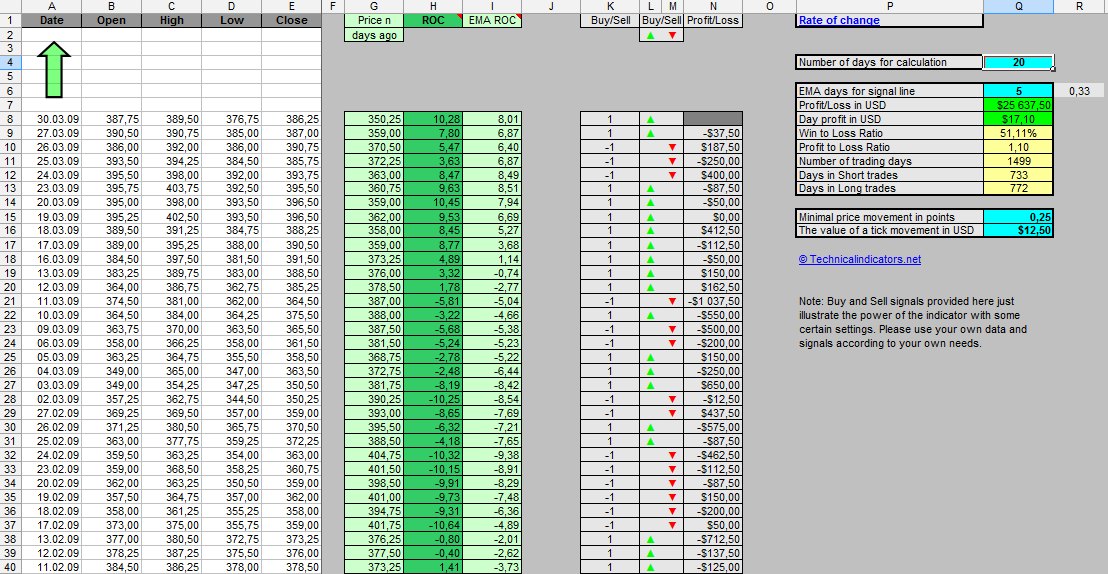The height and width of the screenshot is (574, 1108).
Task: Click the red down triangle in row 2 header
Action: [672, 35]
